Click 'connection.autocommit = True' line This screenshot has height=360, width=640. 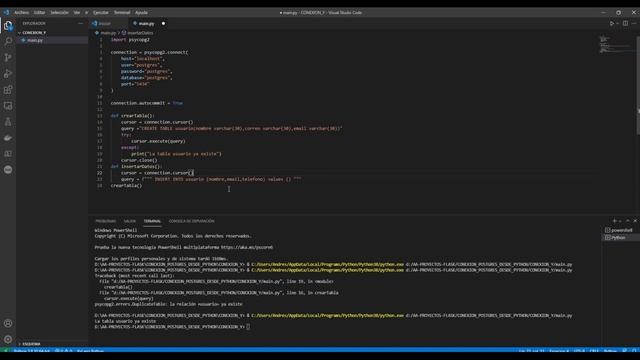click(147, 103)
